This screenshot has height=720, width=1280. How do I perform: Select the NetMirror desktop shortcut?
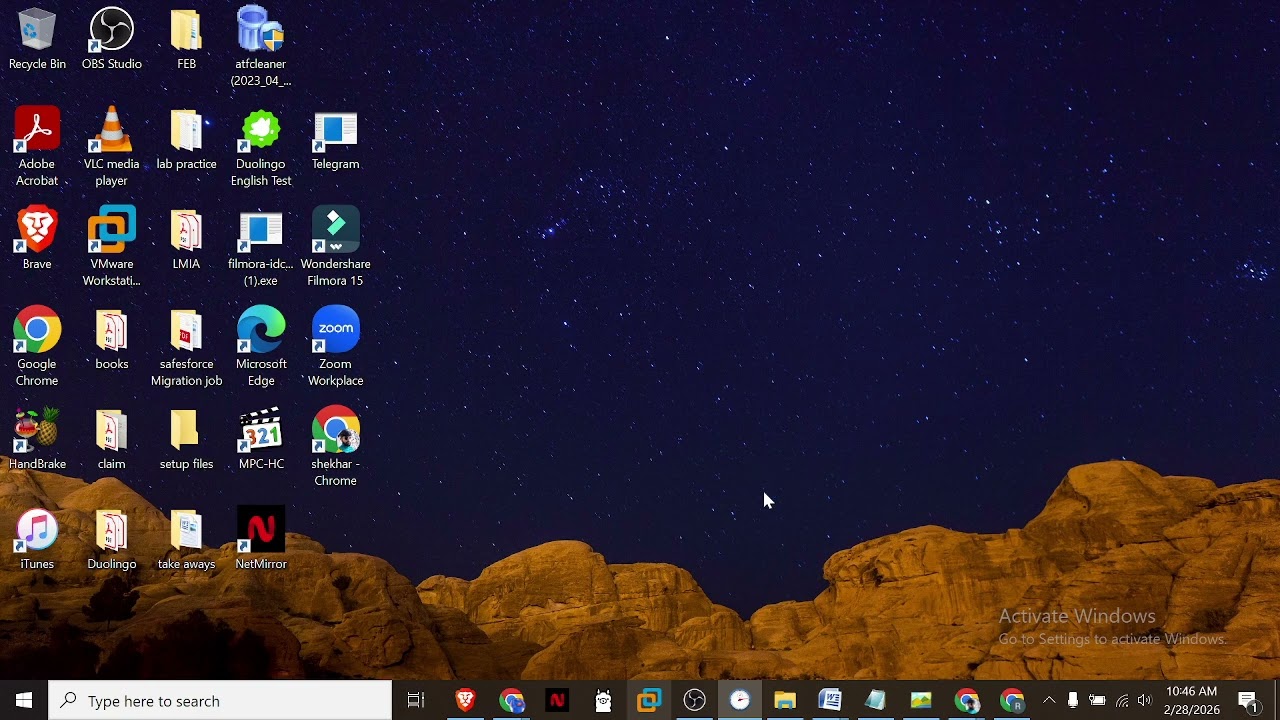click(x=261, y=540)
